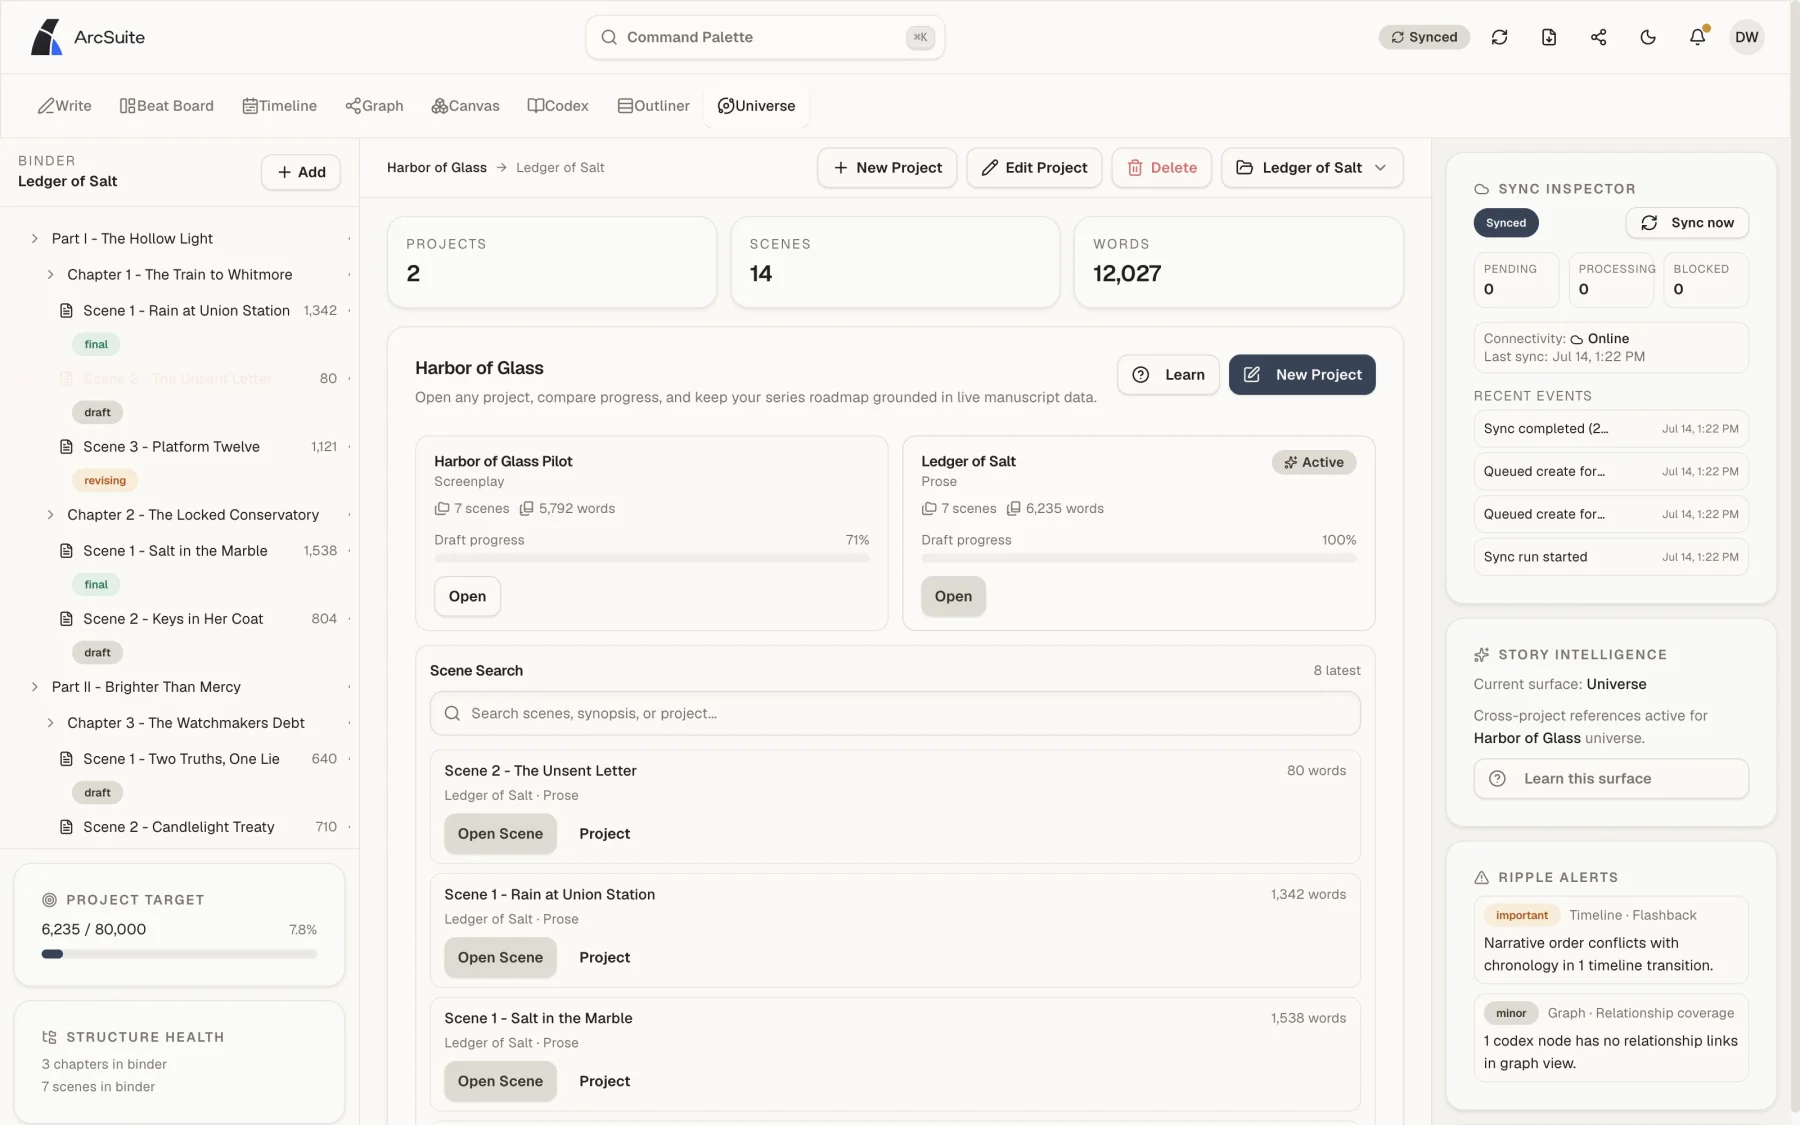
Task: Click Ledger of Salt draft progress bar
Action: pos(1139,559)
